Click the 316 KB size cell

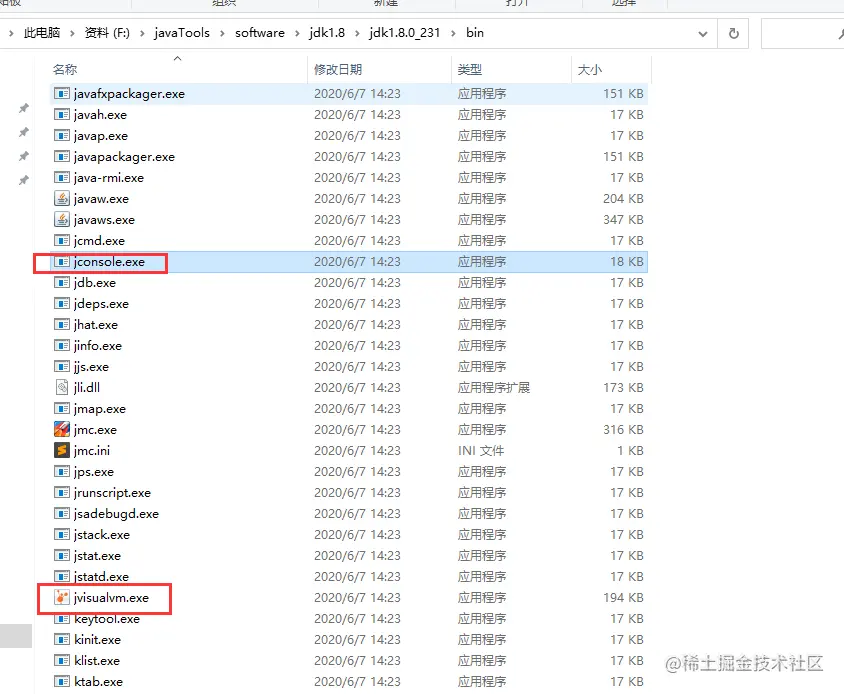pos(623,430)
